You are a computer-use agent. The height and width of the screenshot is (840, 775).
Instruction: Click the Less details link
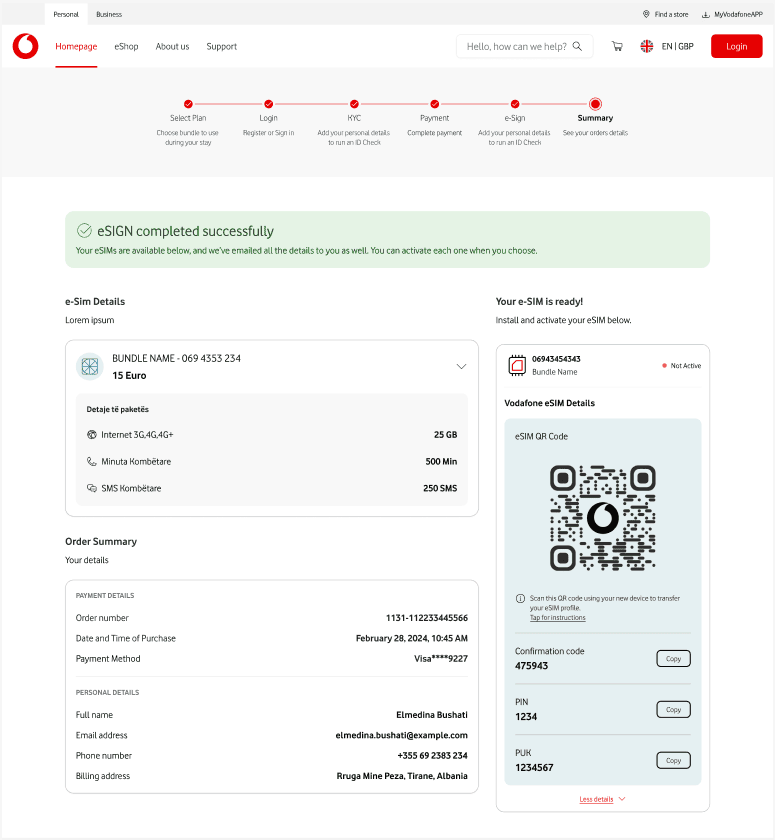tap(596, 799)
